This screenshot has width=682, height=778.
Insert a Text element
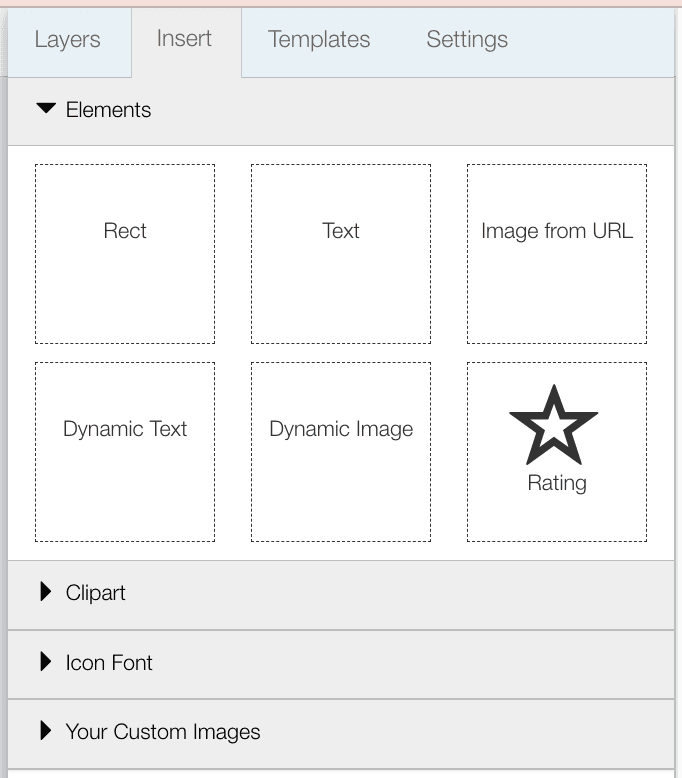click(341, 254)
